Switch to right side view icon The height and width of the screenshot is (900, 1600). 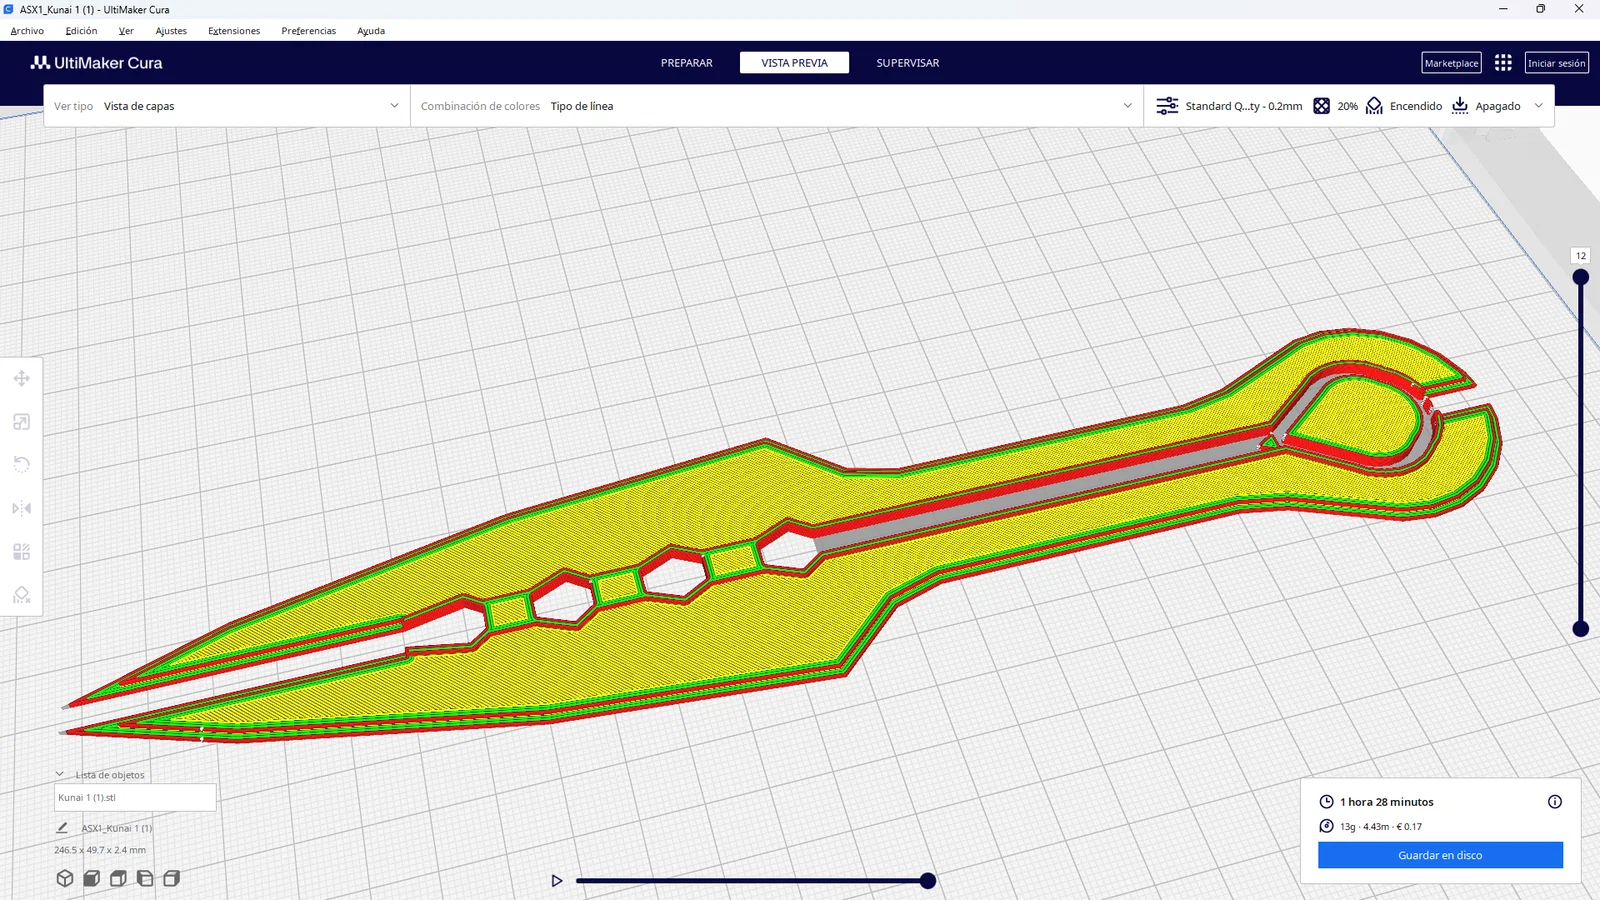click(x=172, y=878)
